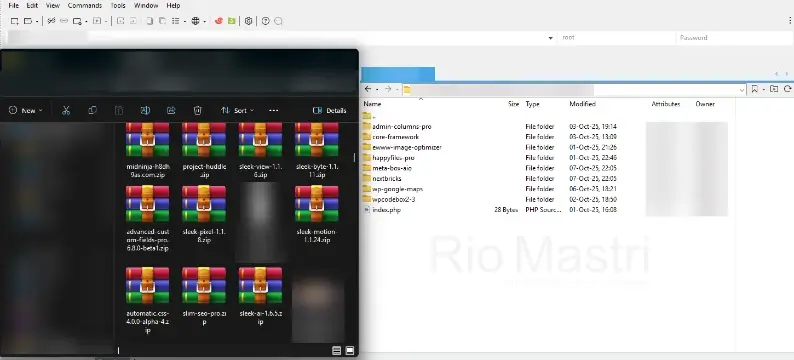This screenshot has height=360, width=794.
Task: Select the meta-box-aio folder
Action: point(387,168)
